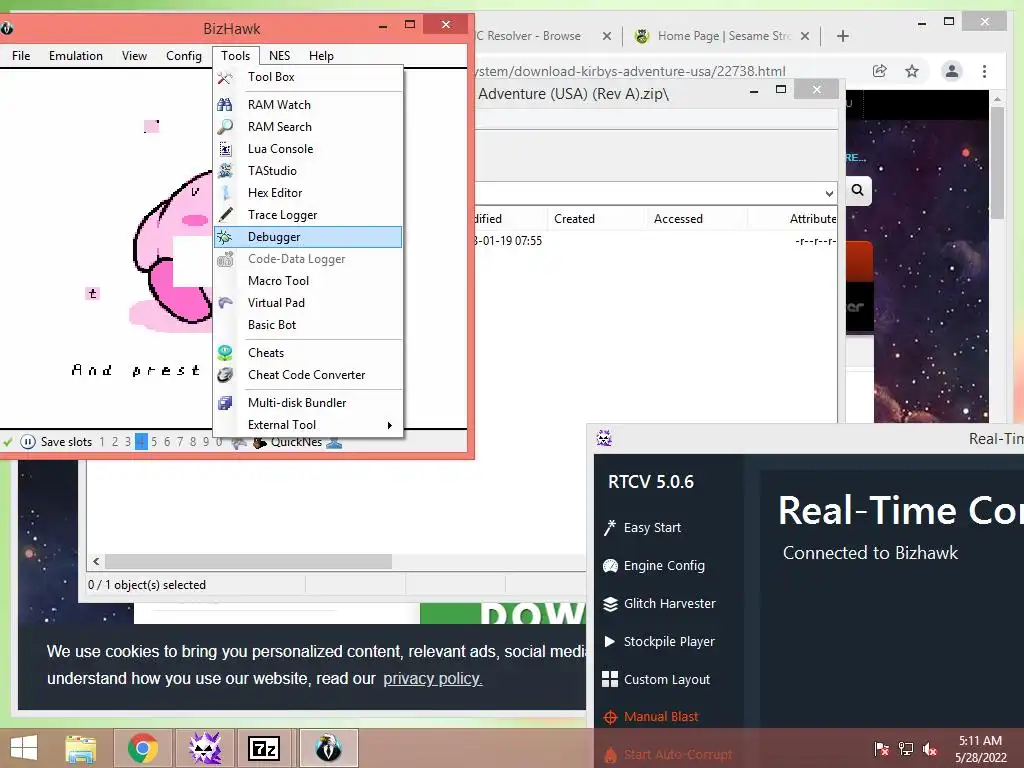
Task: Click the TAStudio icon
Action: coord(225,171)
